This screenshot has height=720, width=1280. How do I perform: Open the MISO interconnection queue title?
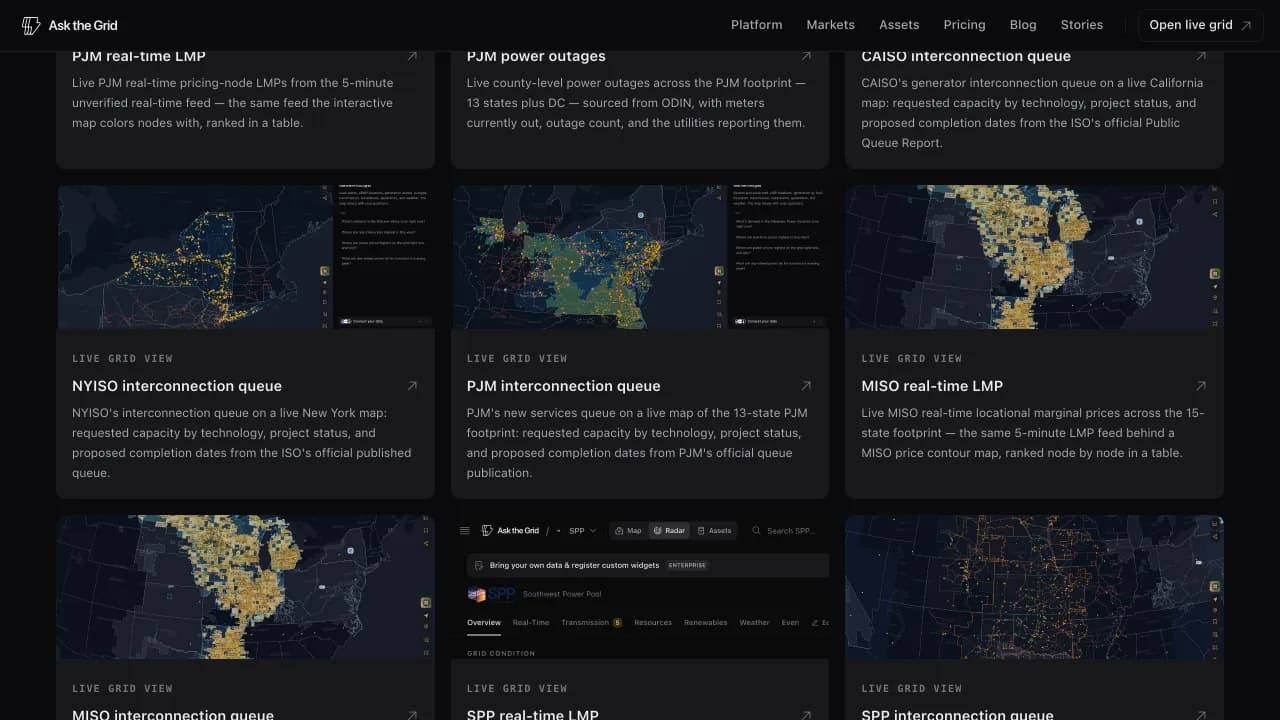click(x=173, y=714)
